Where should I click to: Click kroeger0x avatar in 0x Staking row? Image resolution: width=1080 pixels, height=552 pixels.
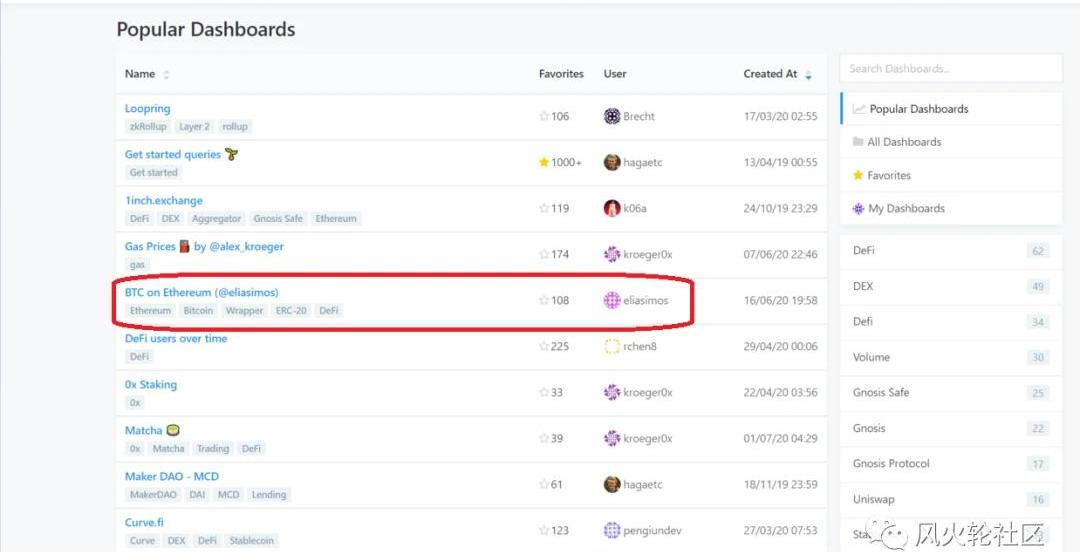[612, 392]
